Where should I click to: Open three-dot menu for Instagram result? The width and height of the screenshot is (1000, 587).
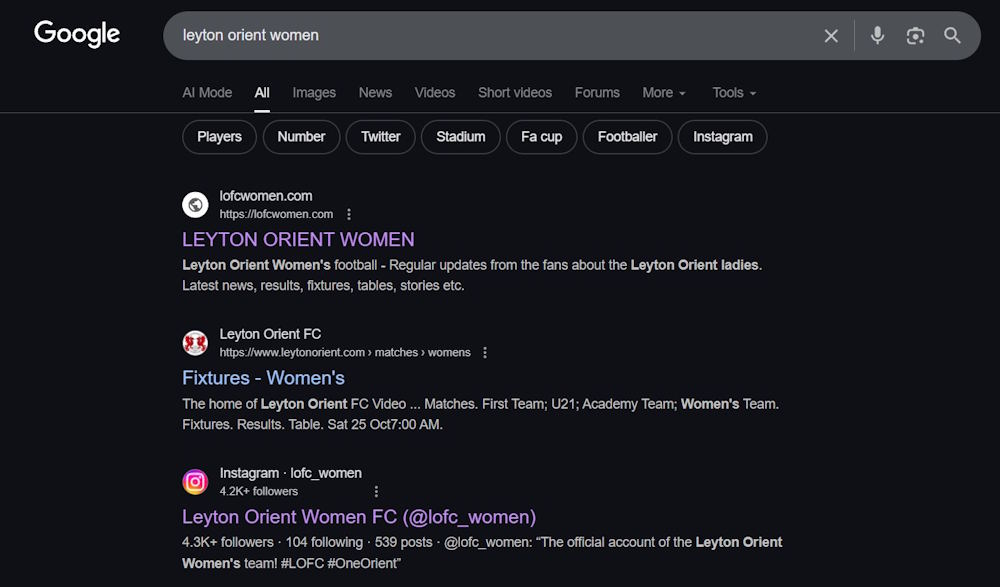[376, 491]
